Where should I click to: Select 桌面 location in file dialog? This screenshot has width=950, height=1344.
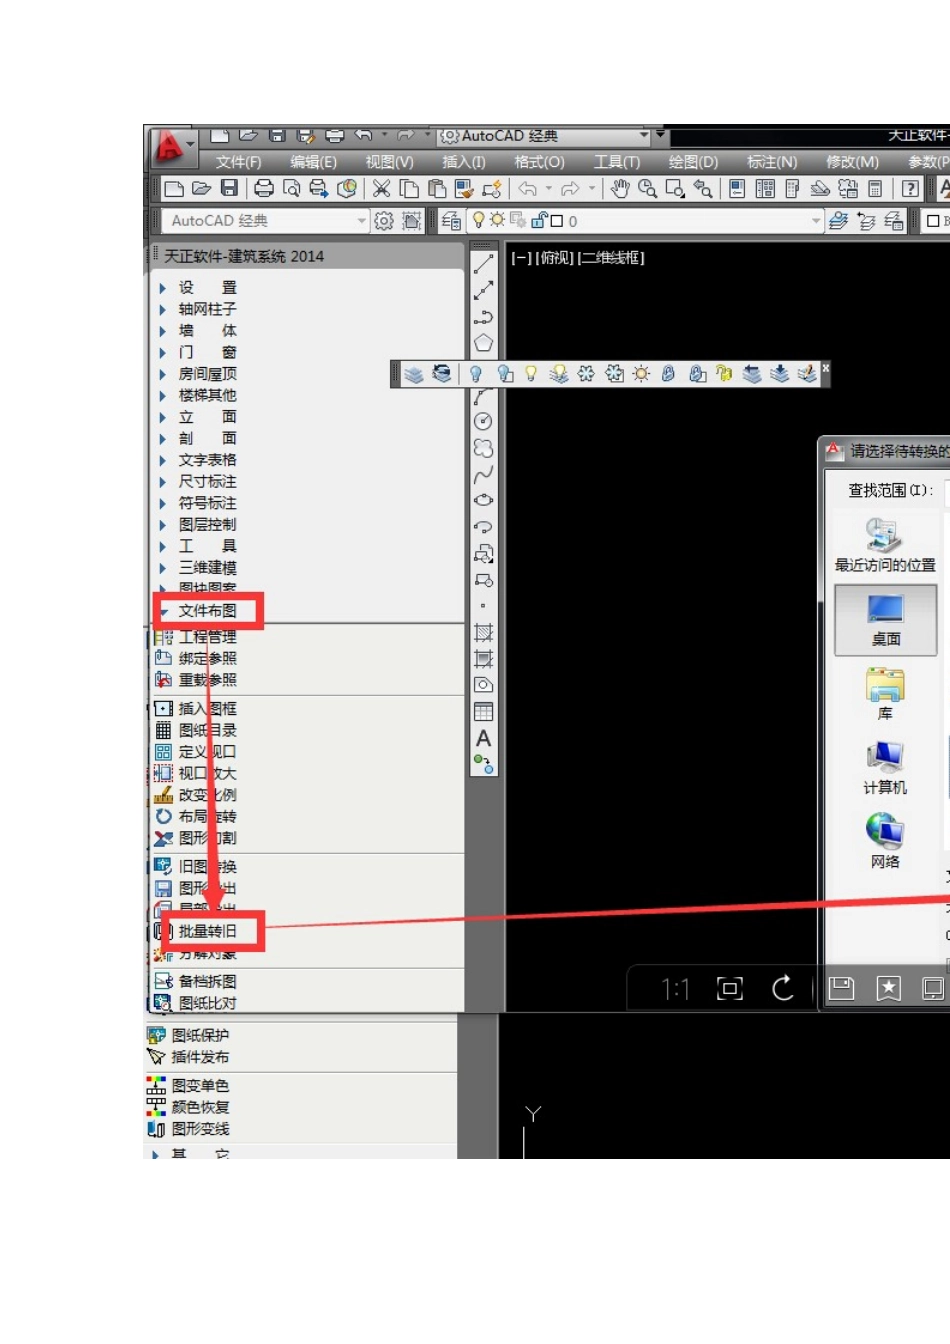[x=886, y=620]
